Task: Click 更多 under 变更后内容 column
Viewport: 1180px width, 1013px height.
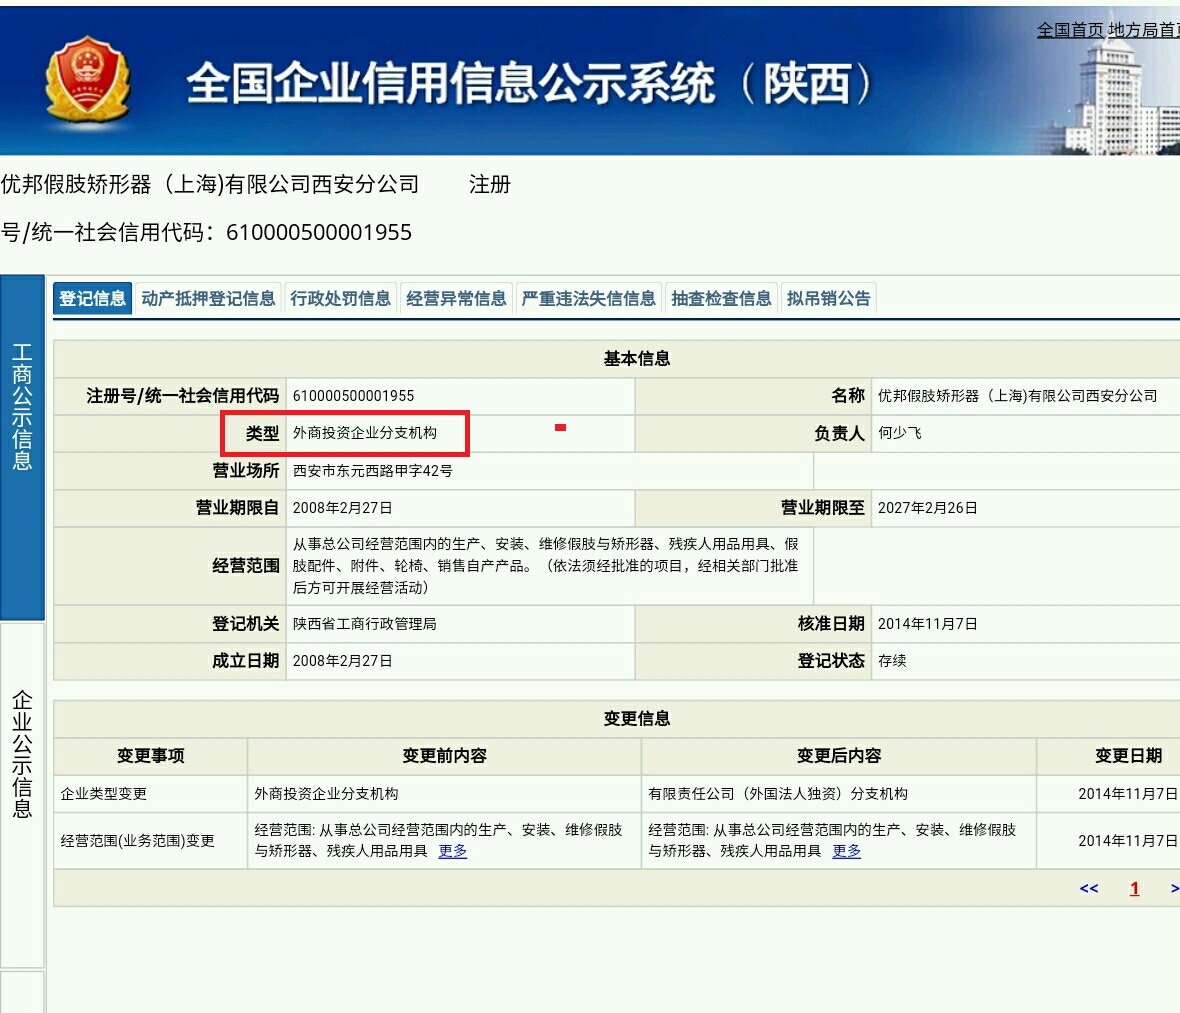Action: (846, 852)
